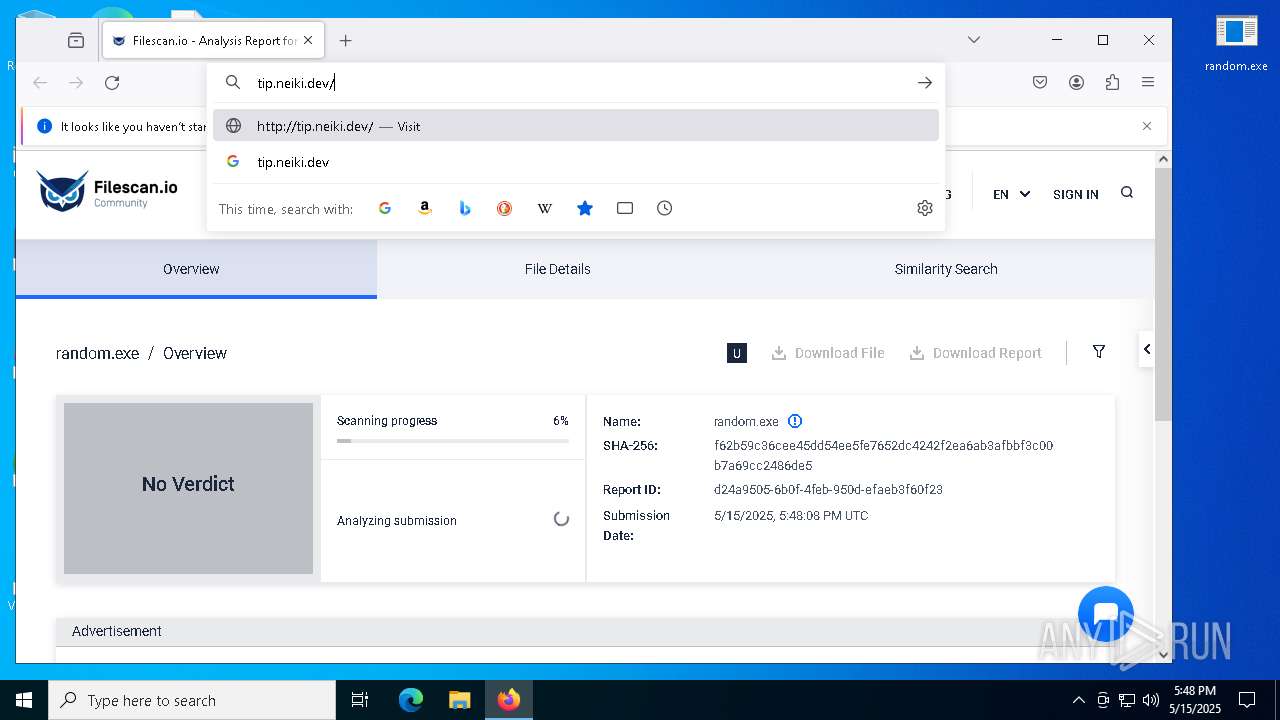The width and height of the screenshot is (1280, 720).
Task: Click Download Report button
Action: (975, 353)
